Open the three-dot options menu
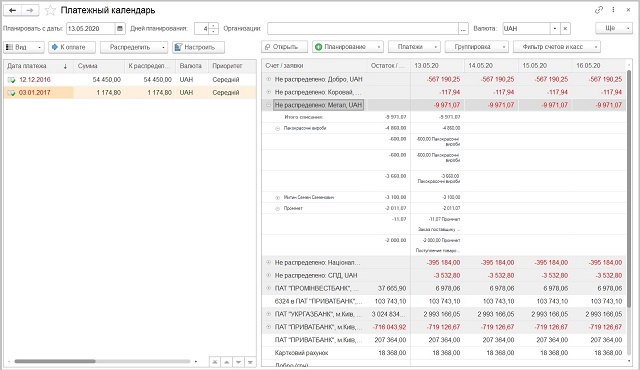This screenshot has height=370, width=640. [x=613, y=10]
